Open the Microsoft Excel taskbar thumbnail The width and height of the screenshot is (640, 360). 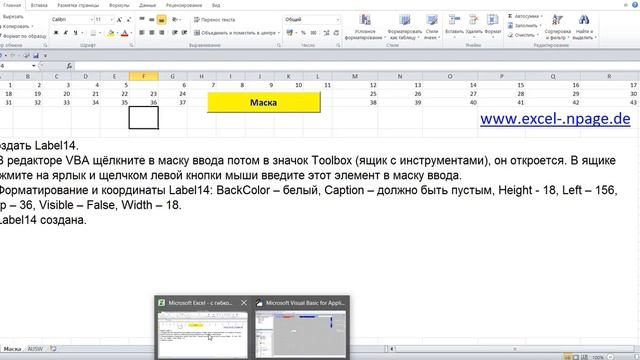pos(203,328)
